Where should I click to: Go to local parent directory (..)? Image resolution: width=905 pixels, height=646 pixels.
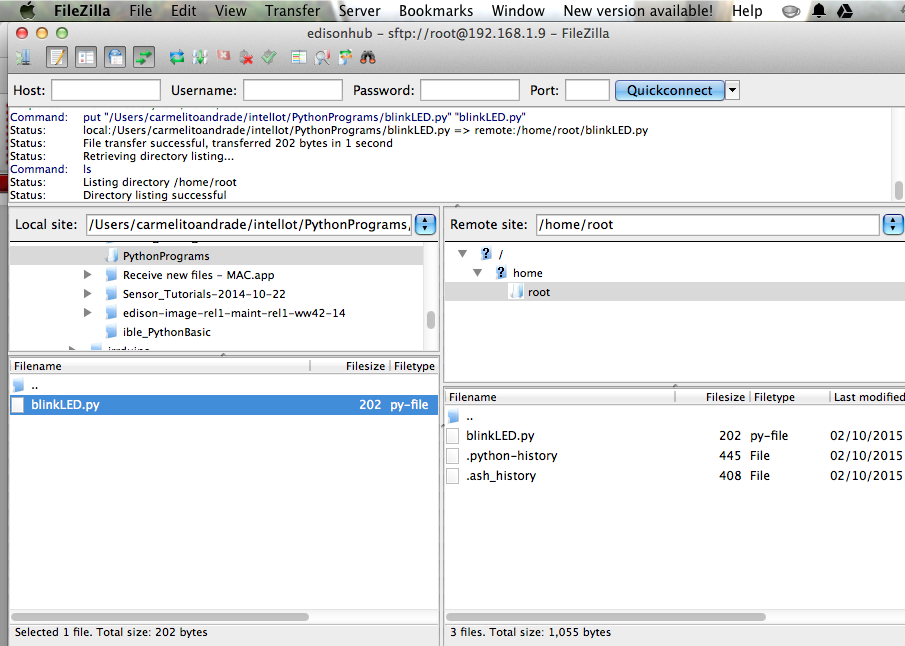point(35,386)
